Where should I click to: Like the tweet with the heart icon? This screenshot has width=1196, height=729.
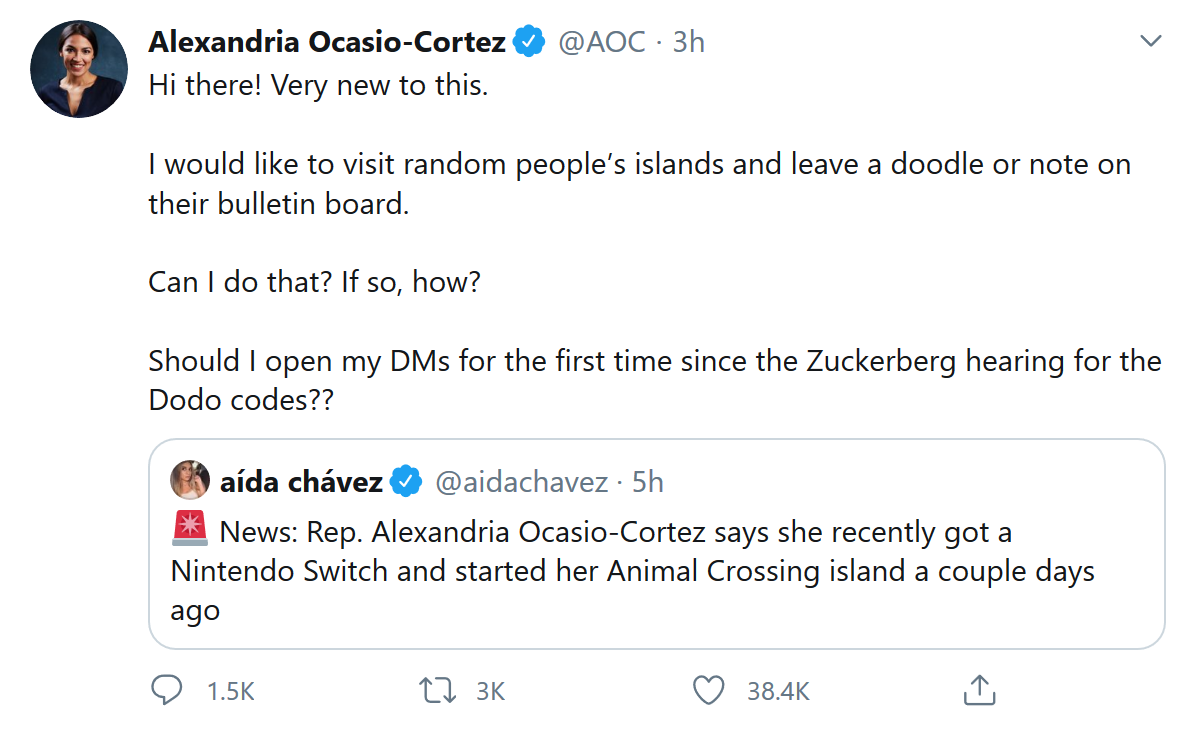[708, 690]
